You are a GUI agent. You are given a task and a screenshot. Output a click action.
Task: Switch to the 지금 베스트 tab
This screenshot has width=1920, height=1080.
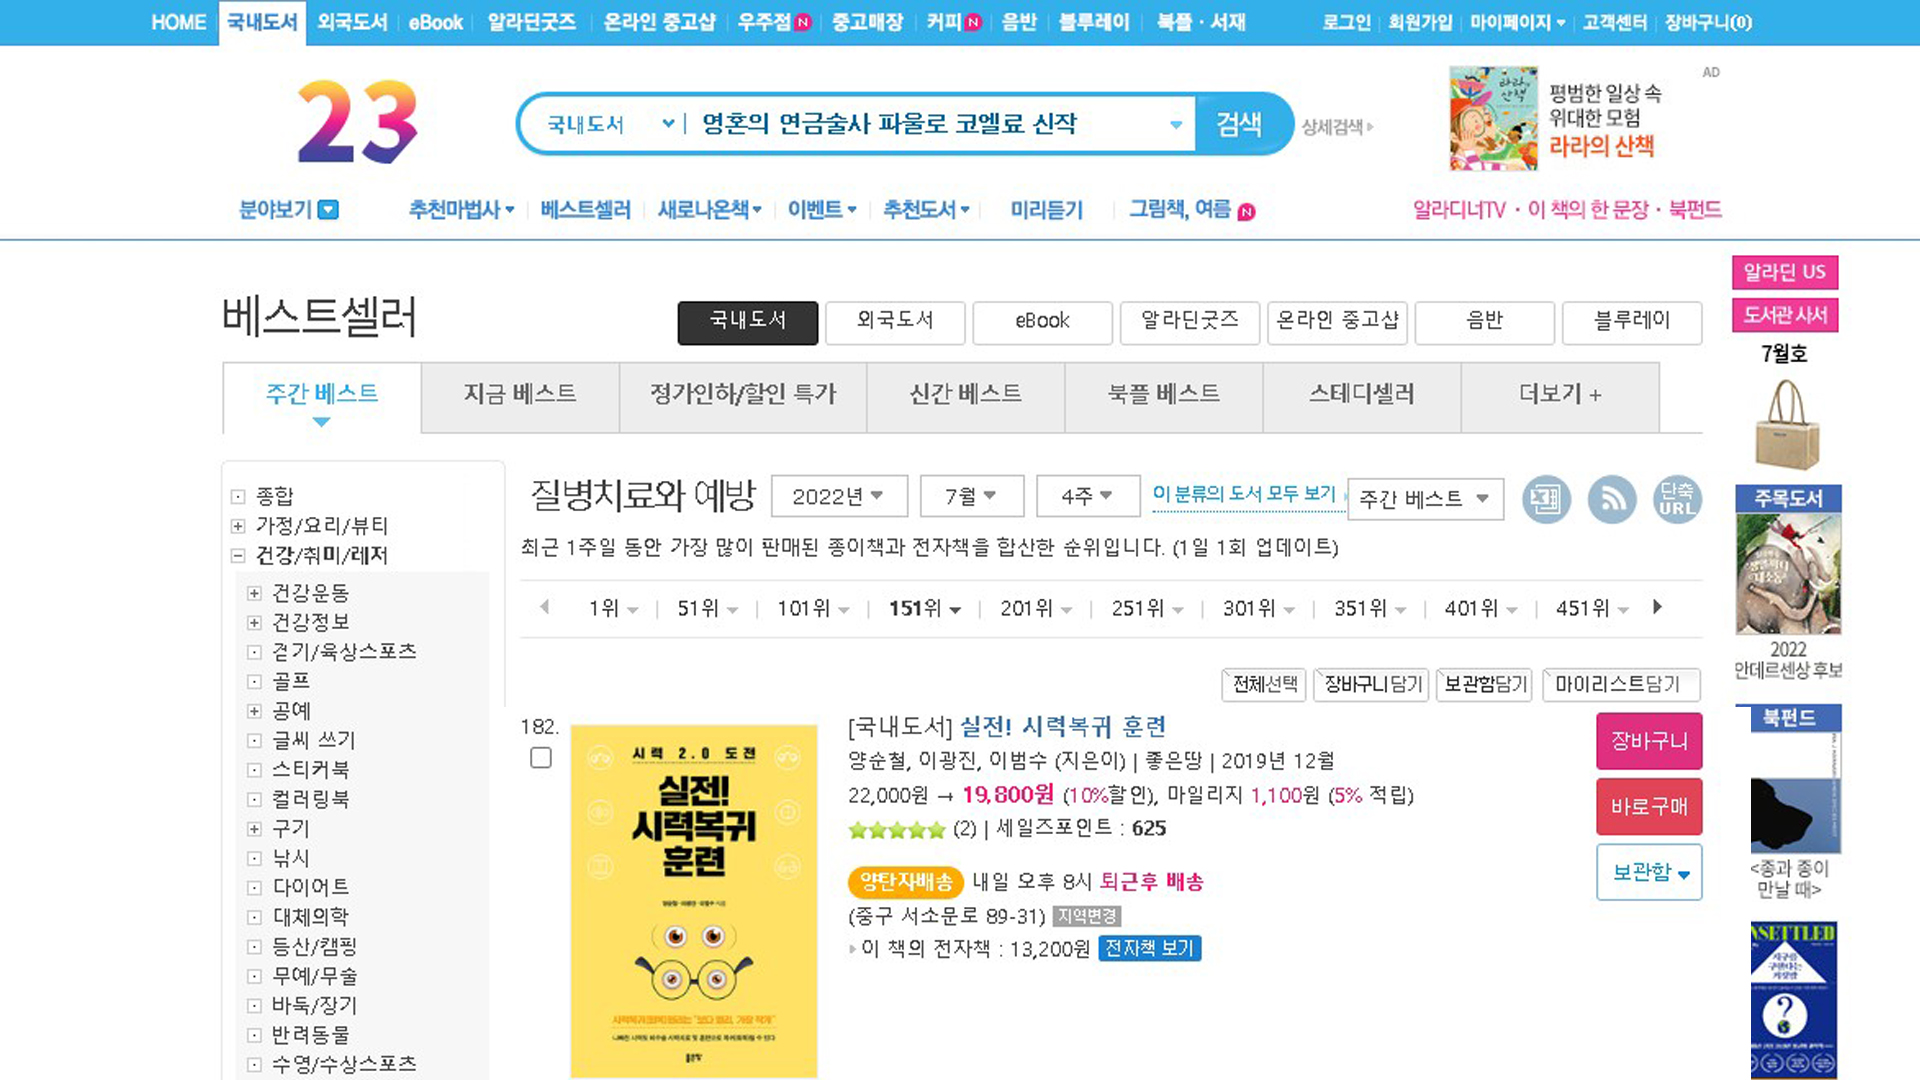tap(520, 394)
